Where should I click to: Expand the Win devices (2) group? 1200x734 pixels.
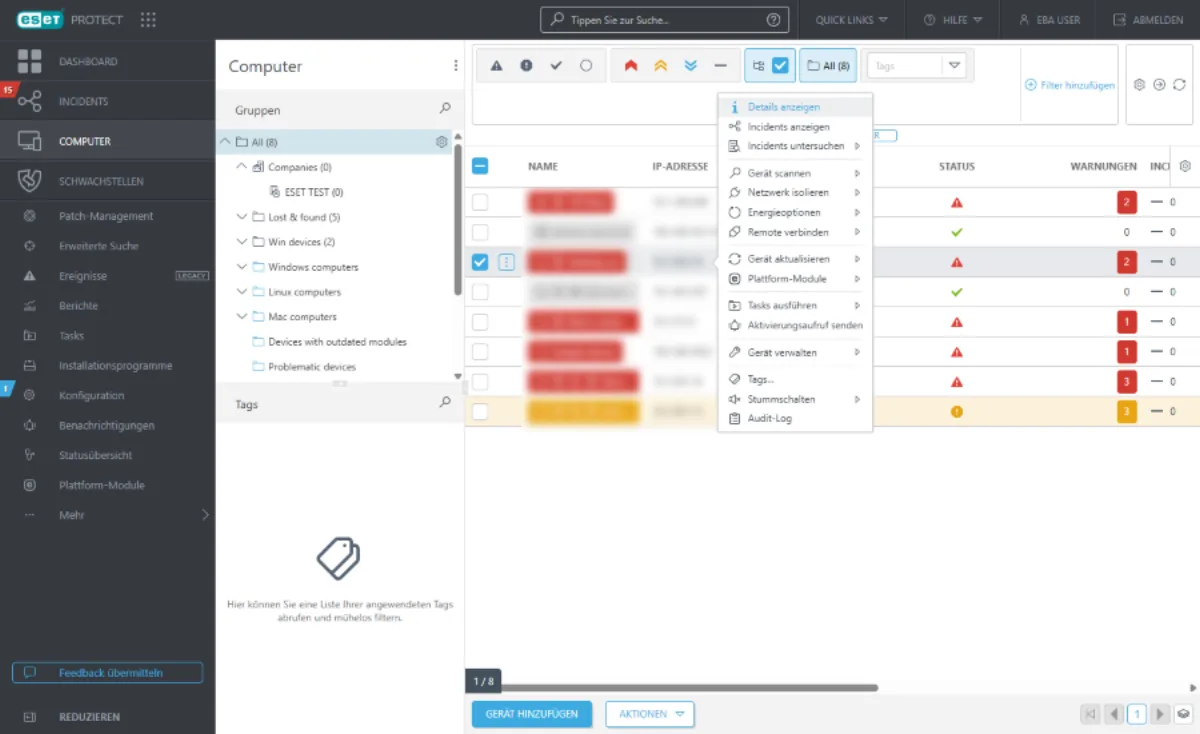click(x=242, y=242)
